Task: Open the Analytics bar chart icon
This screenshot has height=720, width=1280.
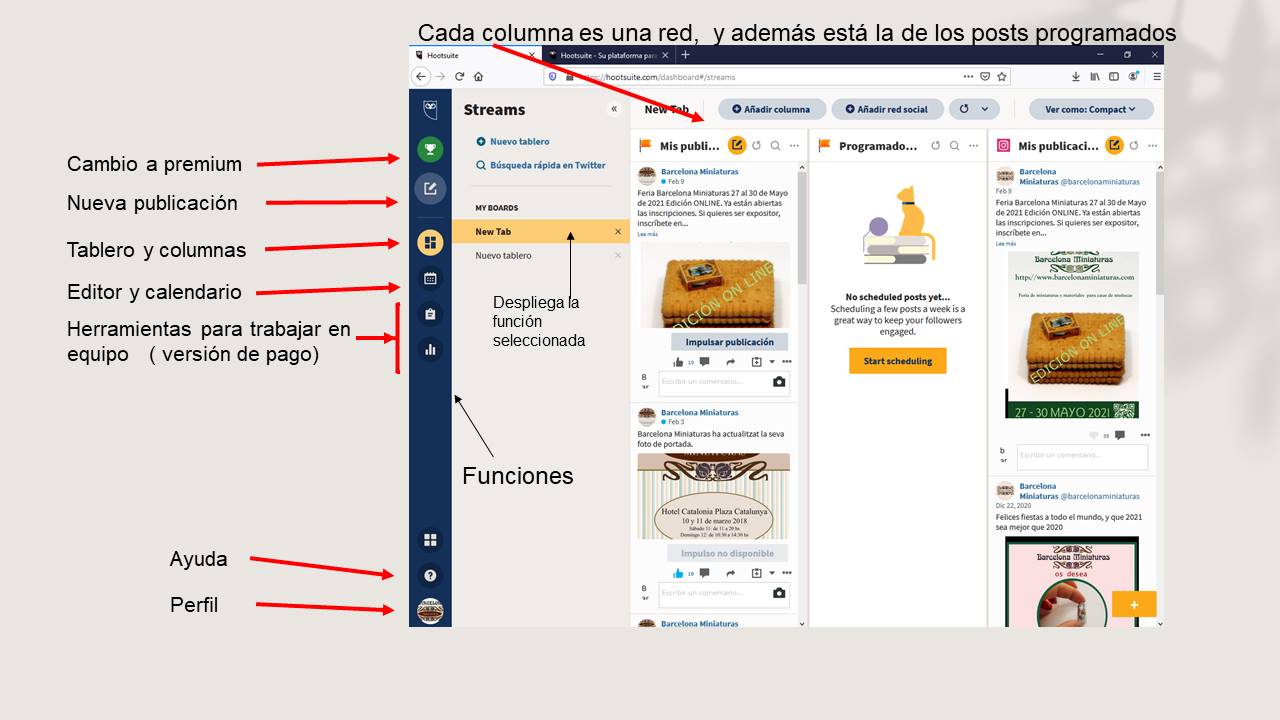Action: [x=430, y=350]
